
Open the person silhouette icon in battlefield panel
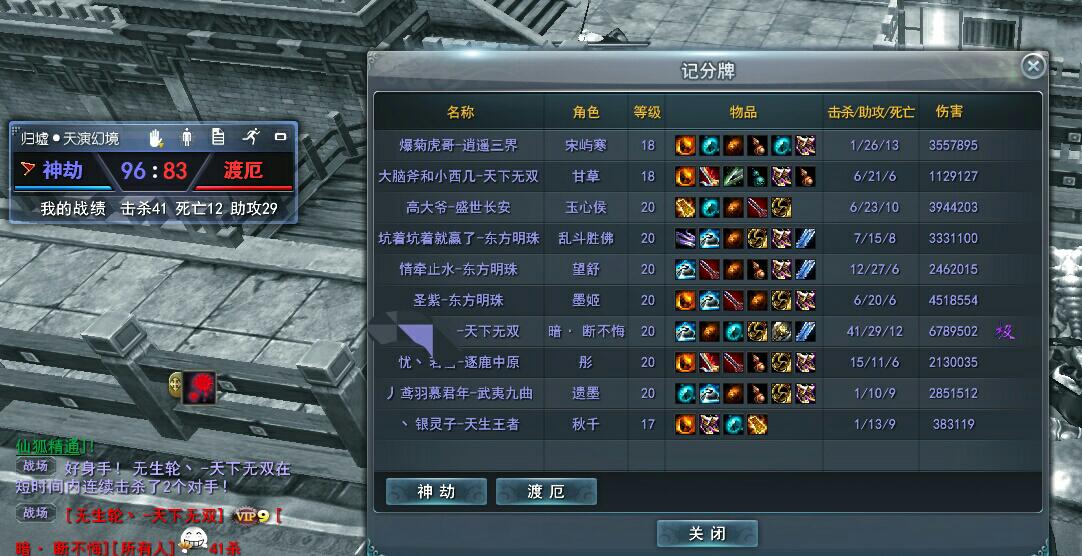pyautogui.click(x=187, y=137)
